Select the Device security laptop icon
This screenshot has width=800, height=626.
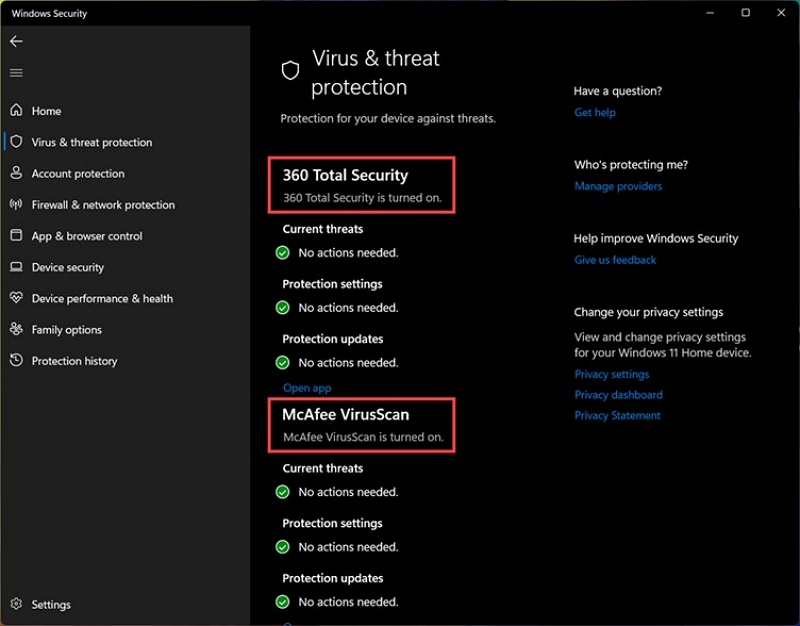16,267
